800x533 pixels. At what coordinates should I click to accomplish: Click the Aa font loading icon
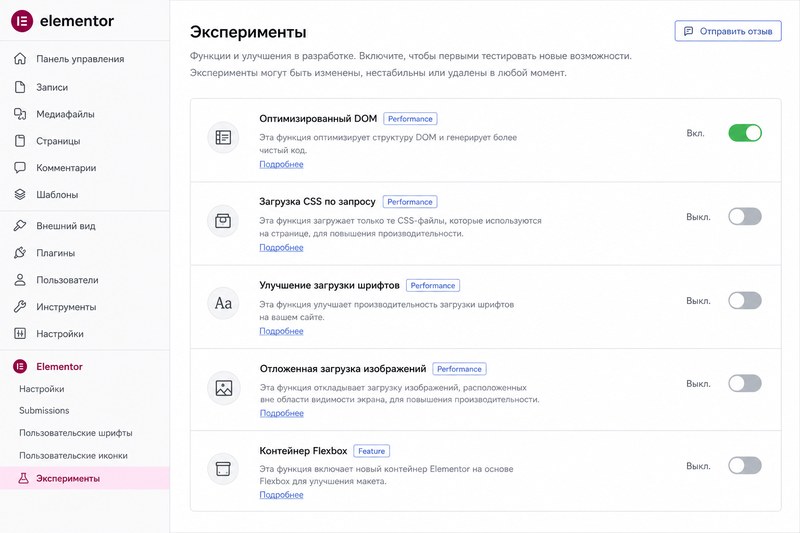[x=223, y=303]
